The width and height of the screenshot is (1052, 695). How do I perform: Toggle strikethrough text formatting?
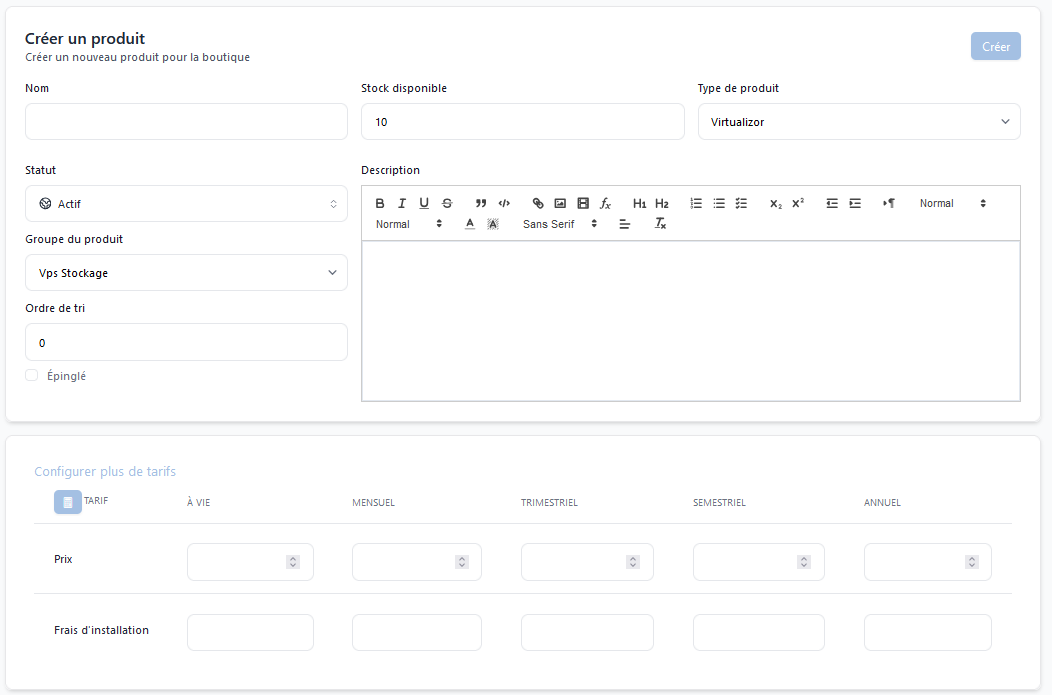(447, 203)
